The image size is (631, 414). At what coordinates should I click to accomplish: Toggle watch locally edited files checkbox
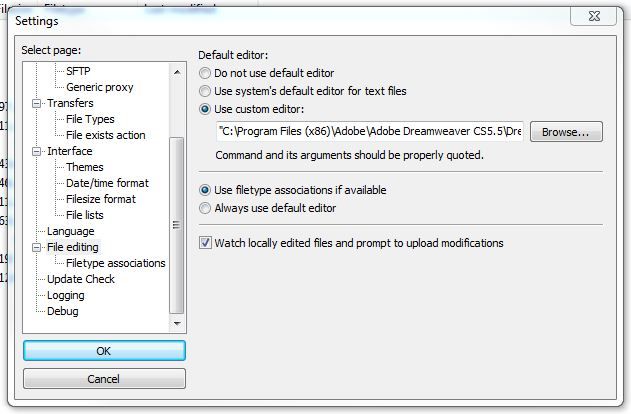click(x=205, y=243)
